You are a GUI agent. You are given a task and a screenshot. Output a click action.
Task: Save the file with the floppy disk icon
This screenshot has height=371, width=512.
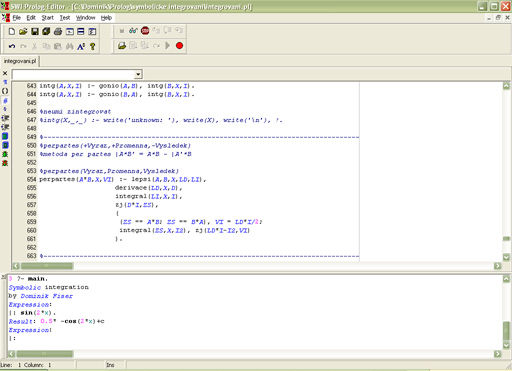(x=35, y=31)
